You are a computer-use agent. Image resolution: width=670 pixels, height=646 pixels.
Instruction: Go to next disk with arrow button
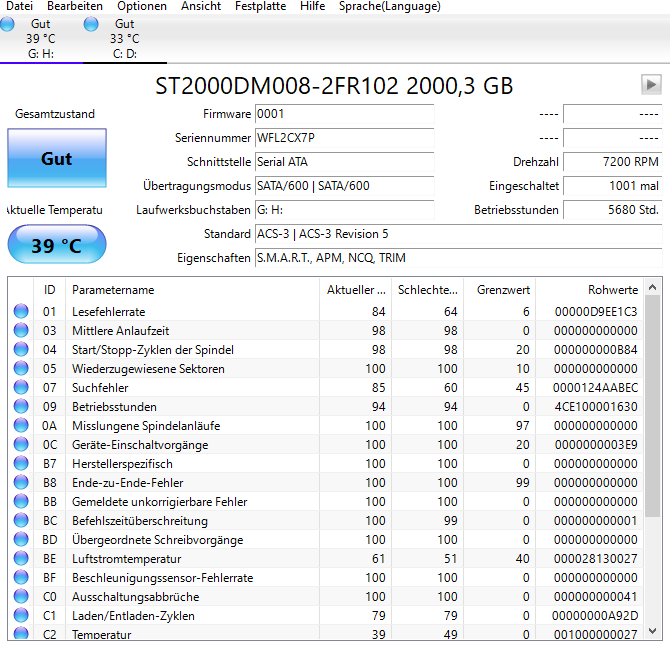tap(651, 85)
